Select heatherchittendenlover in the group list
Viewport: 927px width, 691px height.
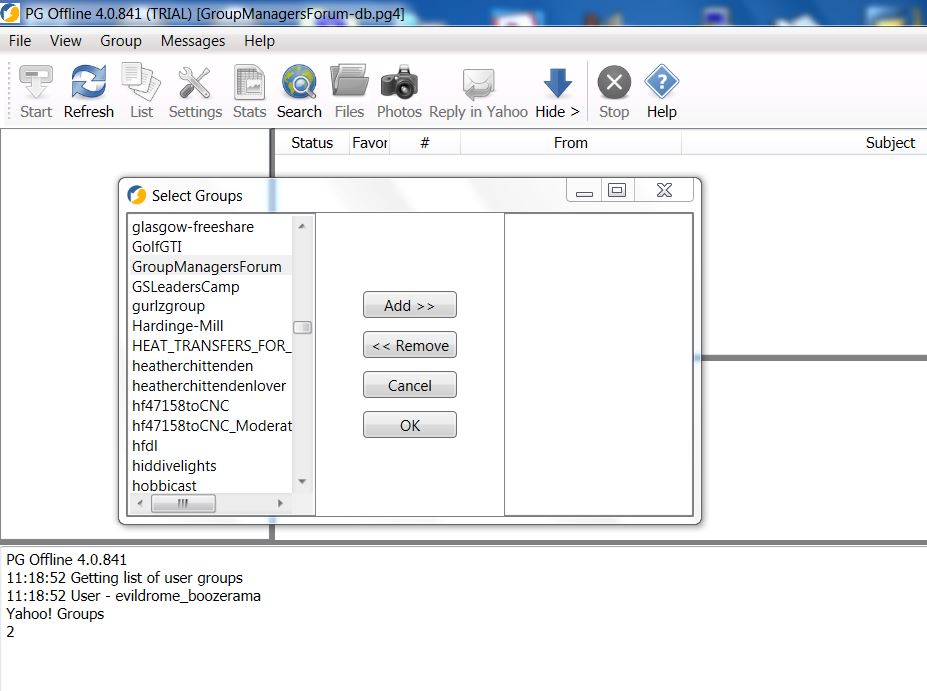(x=210, y=386)
